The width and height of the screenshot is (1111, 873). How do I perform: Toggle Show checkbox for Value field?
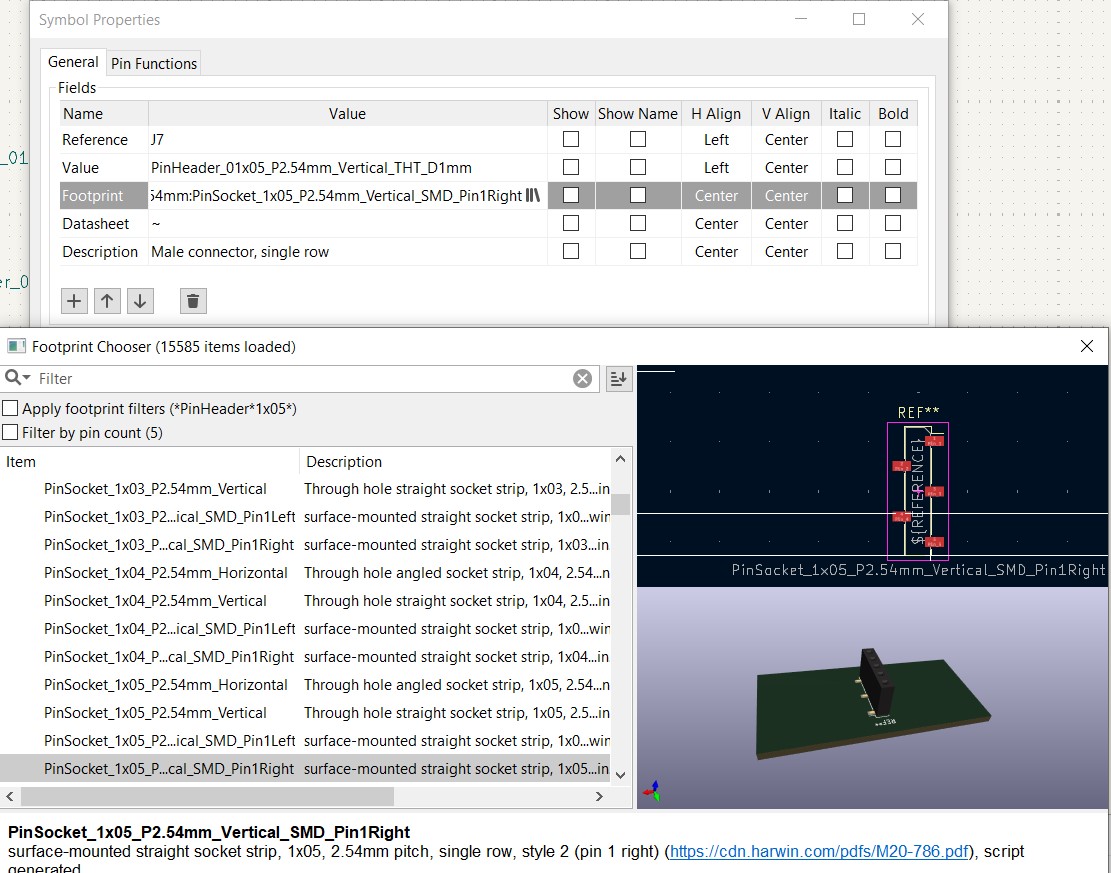tap(570, 167)
